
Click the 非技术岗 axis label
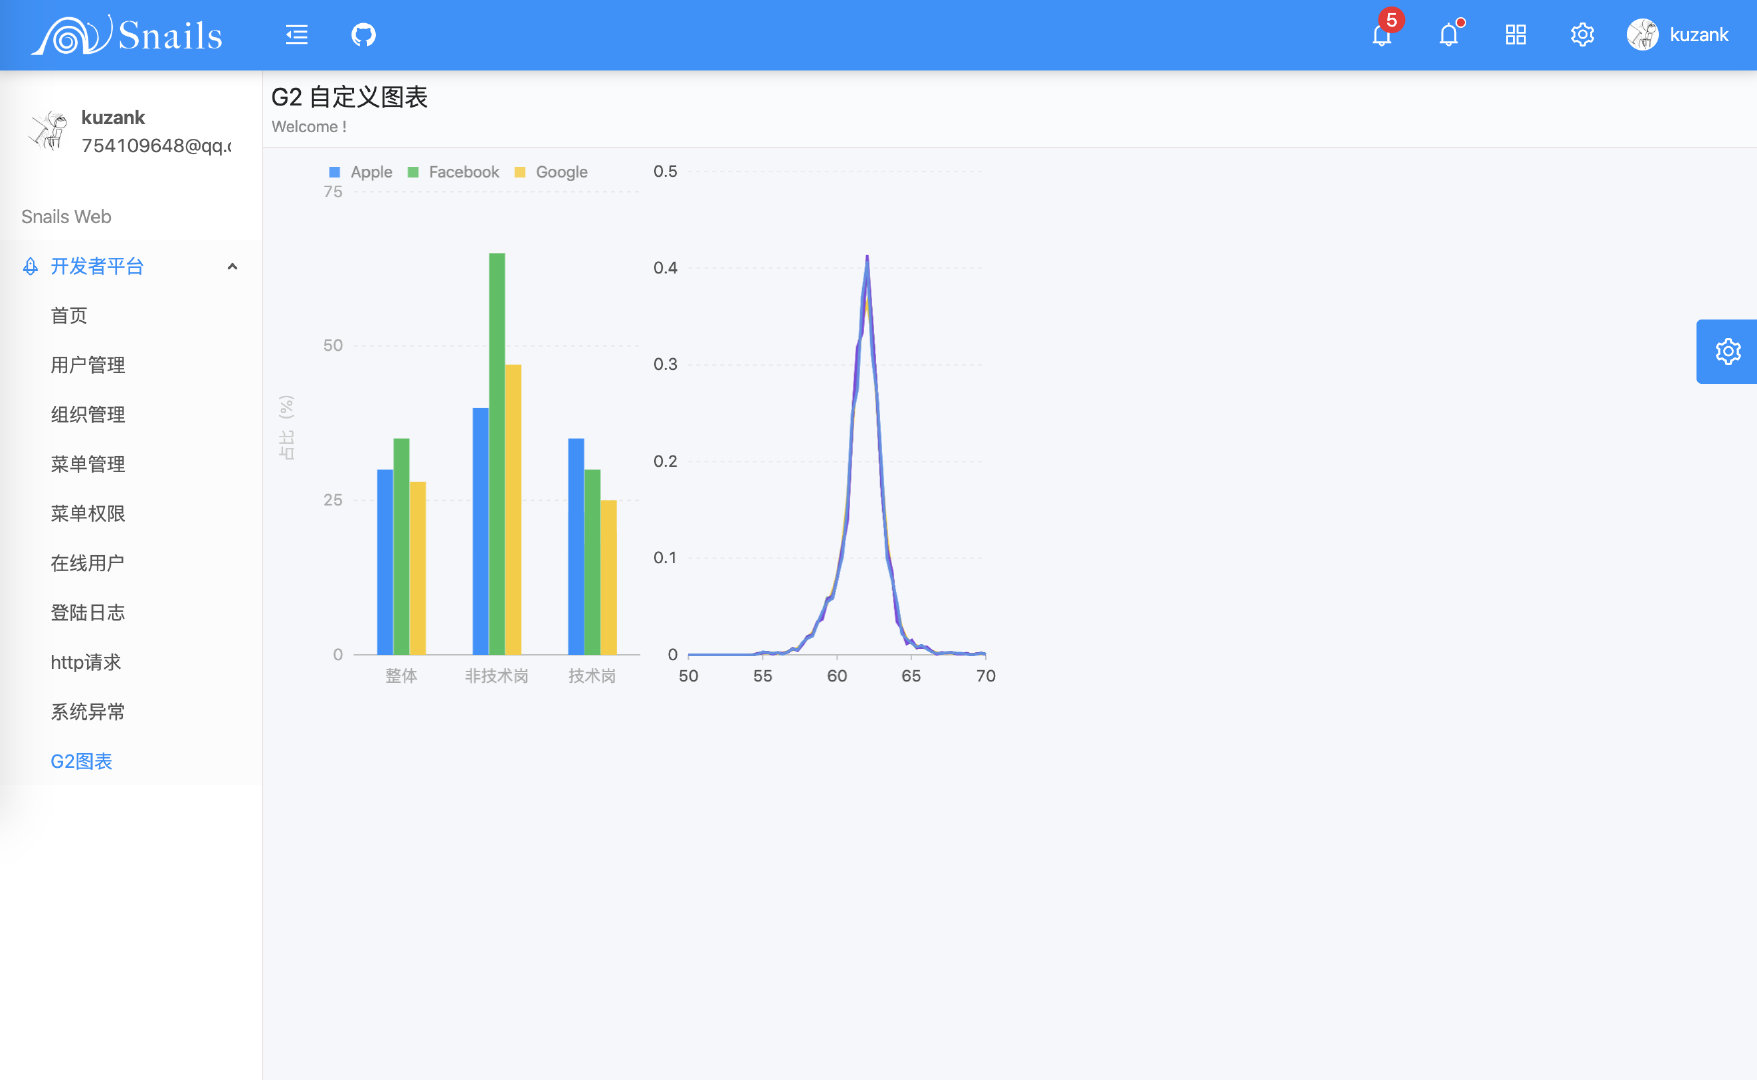click(x=497, y=676)
